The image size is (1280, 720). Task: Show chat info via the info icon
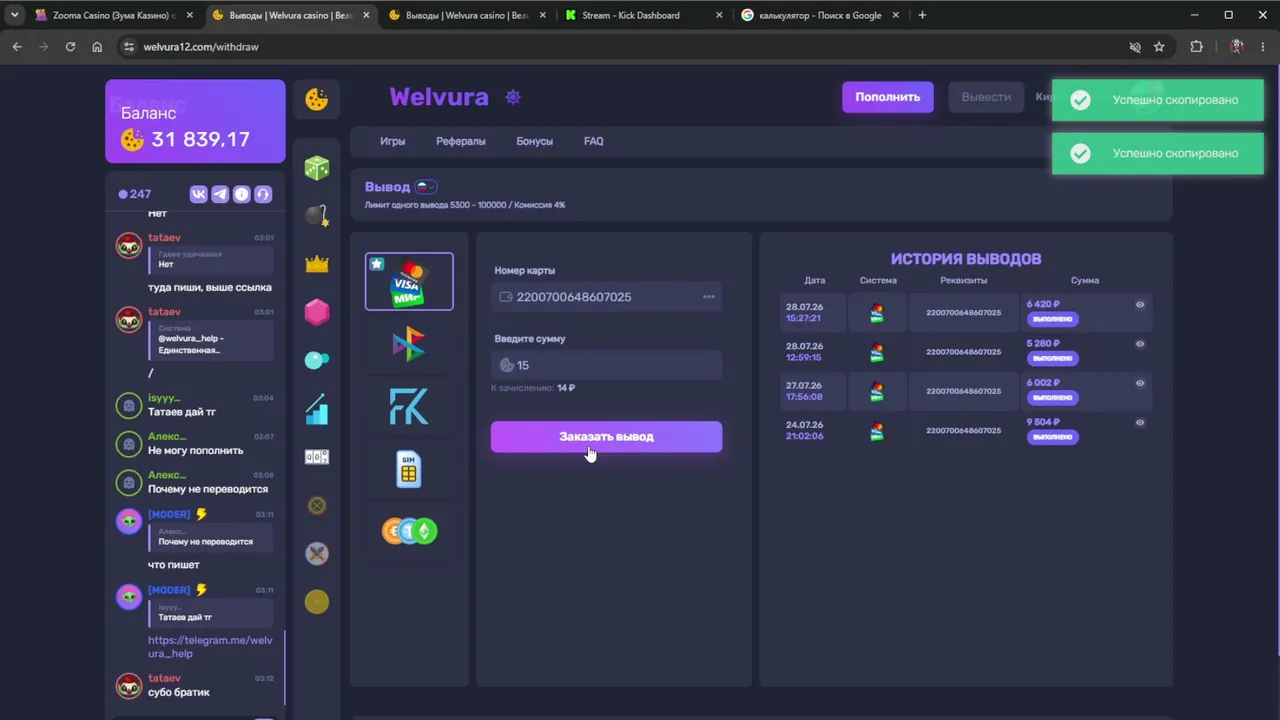[x=241, y=194]
